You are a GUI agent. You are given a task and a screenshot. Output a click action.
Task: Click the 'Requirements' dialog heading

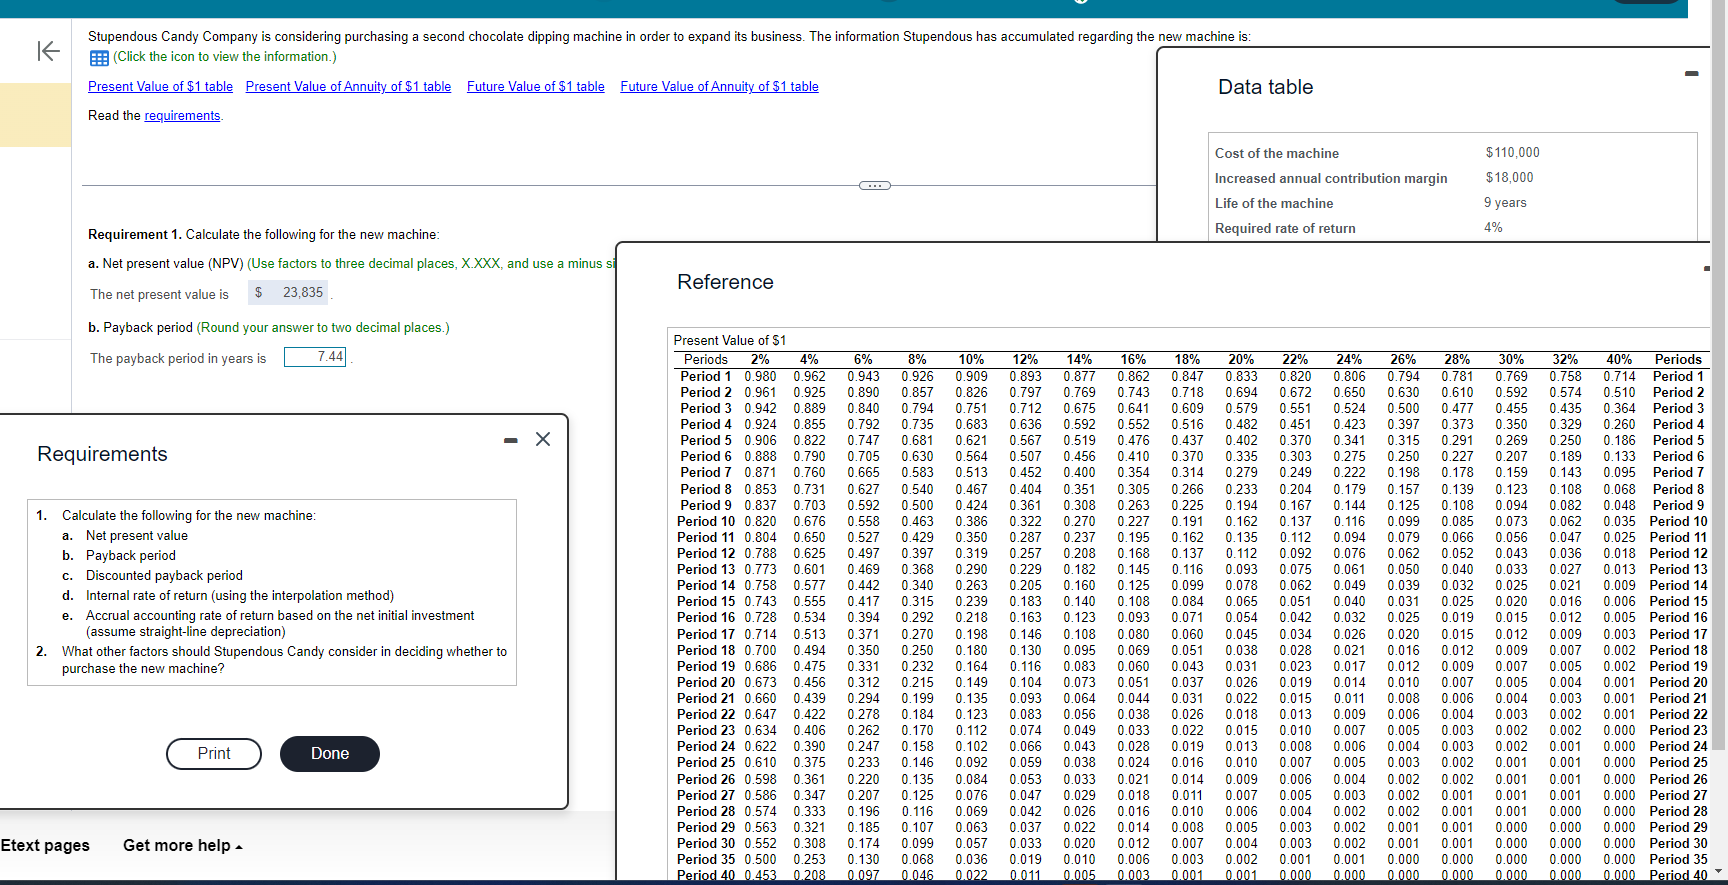tap(102, 454)
